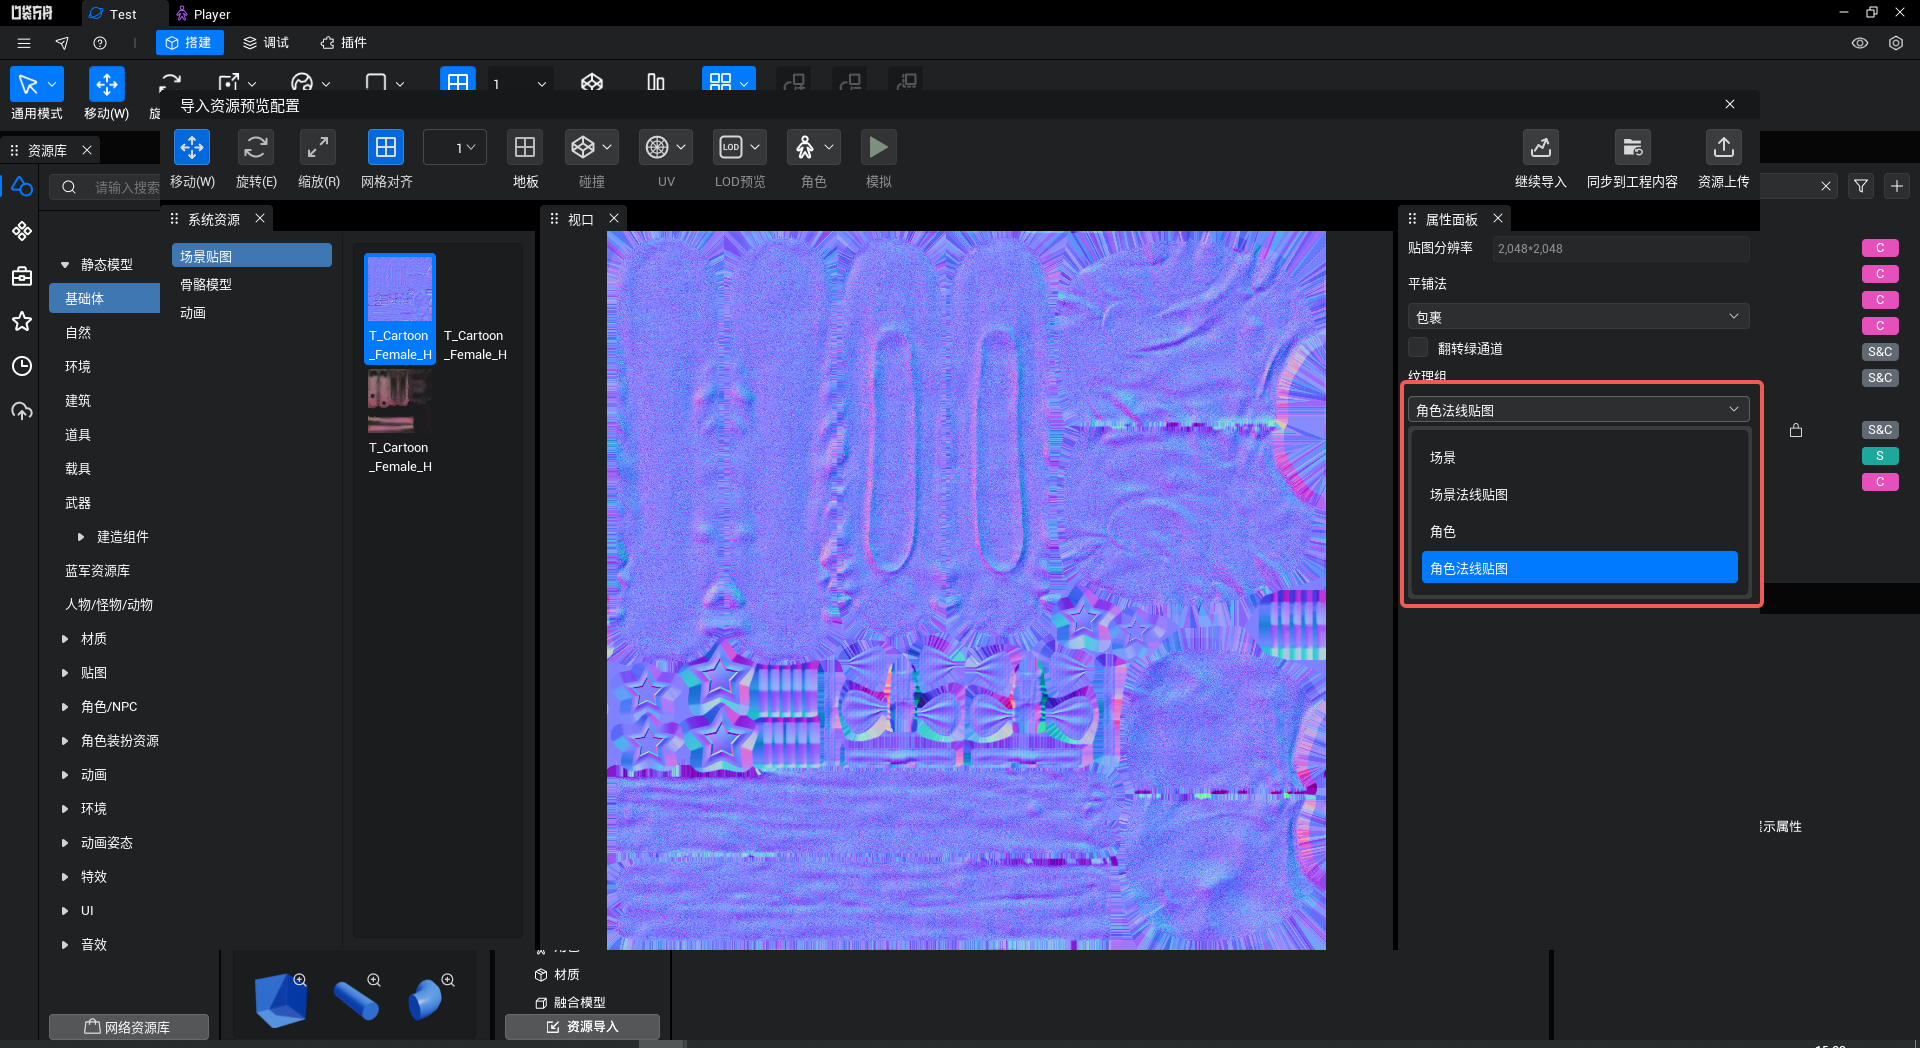Screen dimensions: 1920x1048
Task: Close the 视口 viewport tab
Action: point(614,218)
